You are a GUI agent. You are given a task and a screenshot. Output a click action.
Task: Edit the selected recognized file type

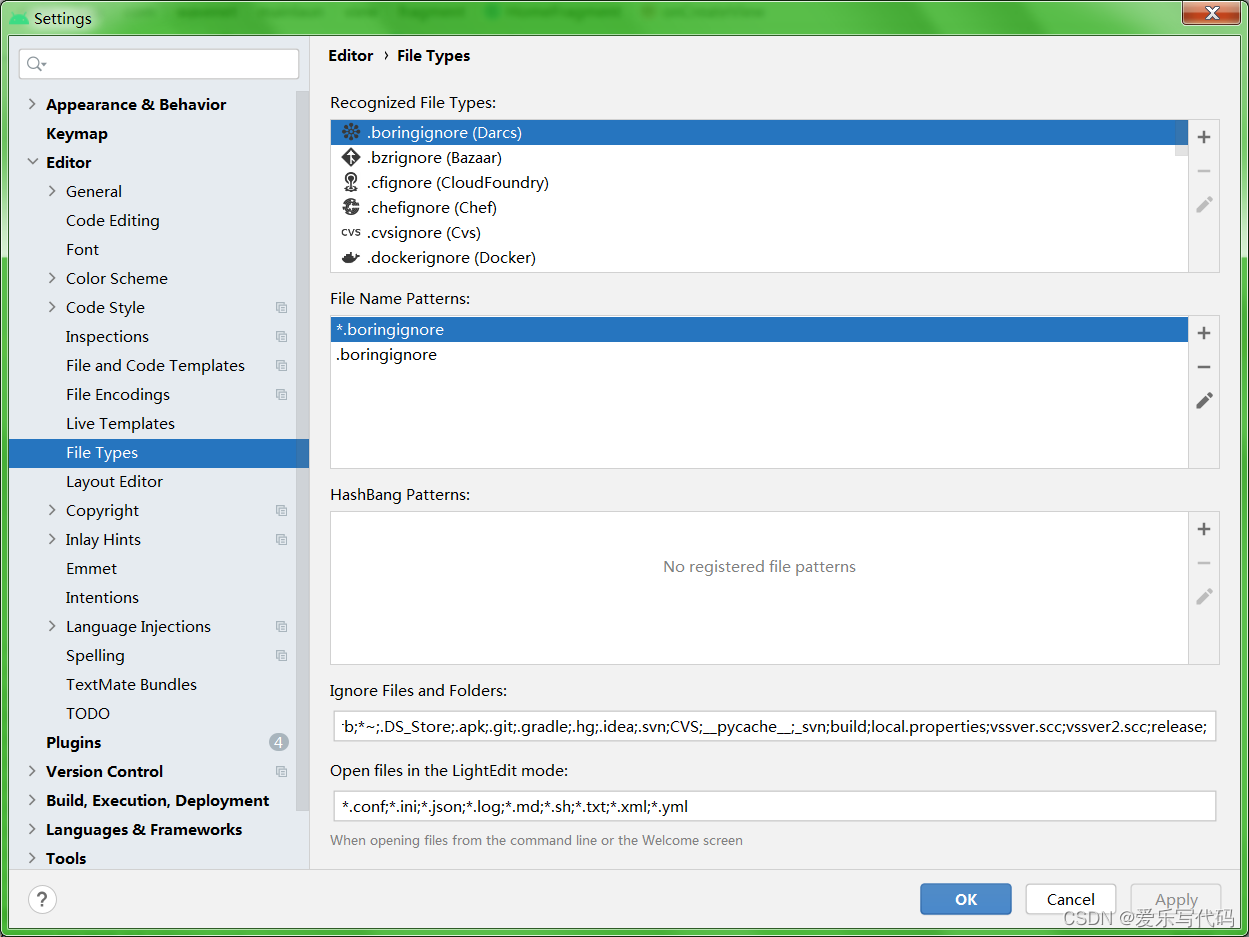tap(1204, 204)
